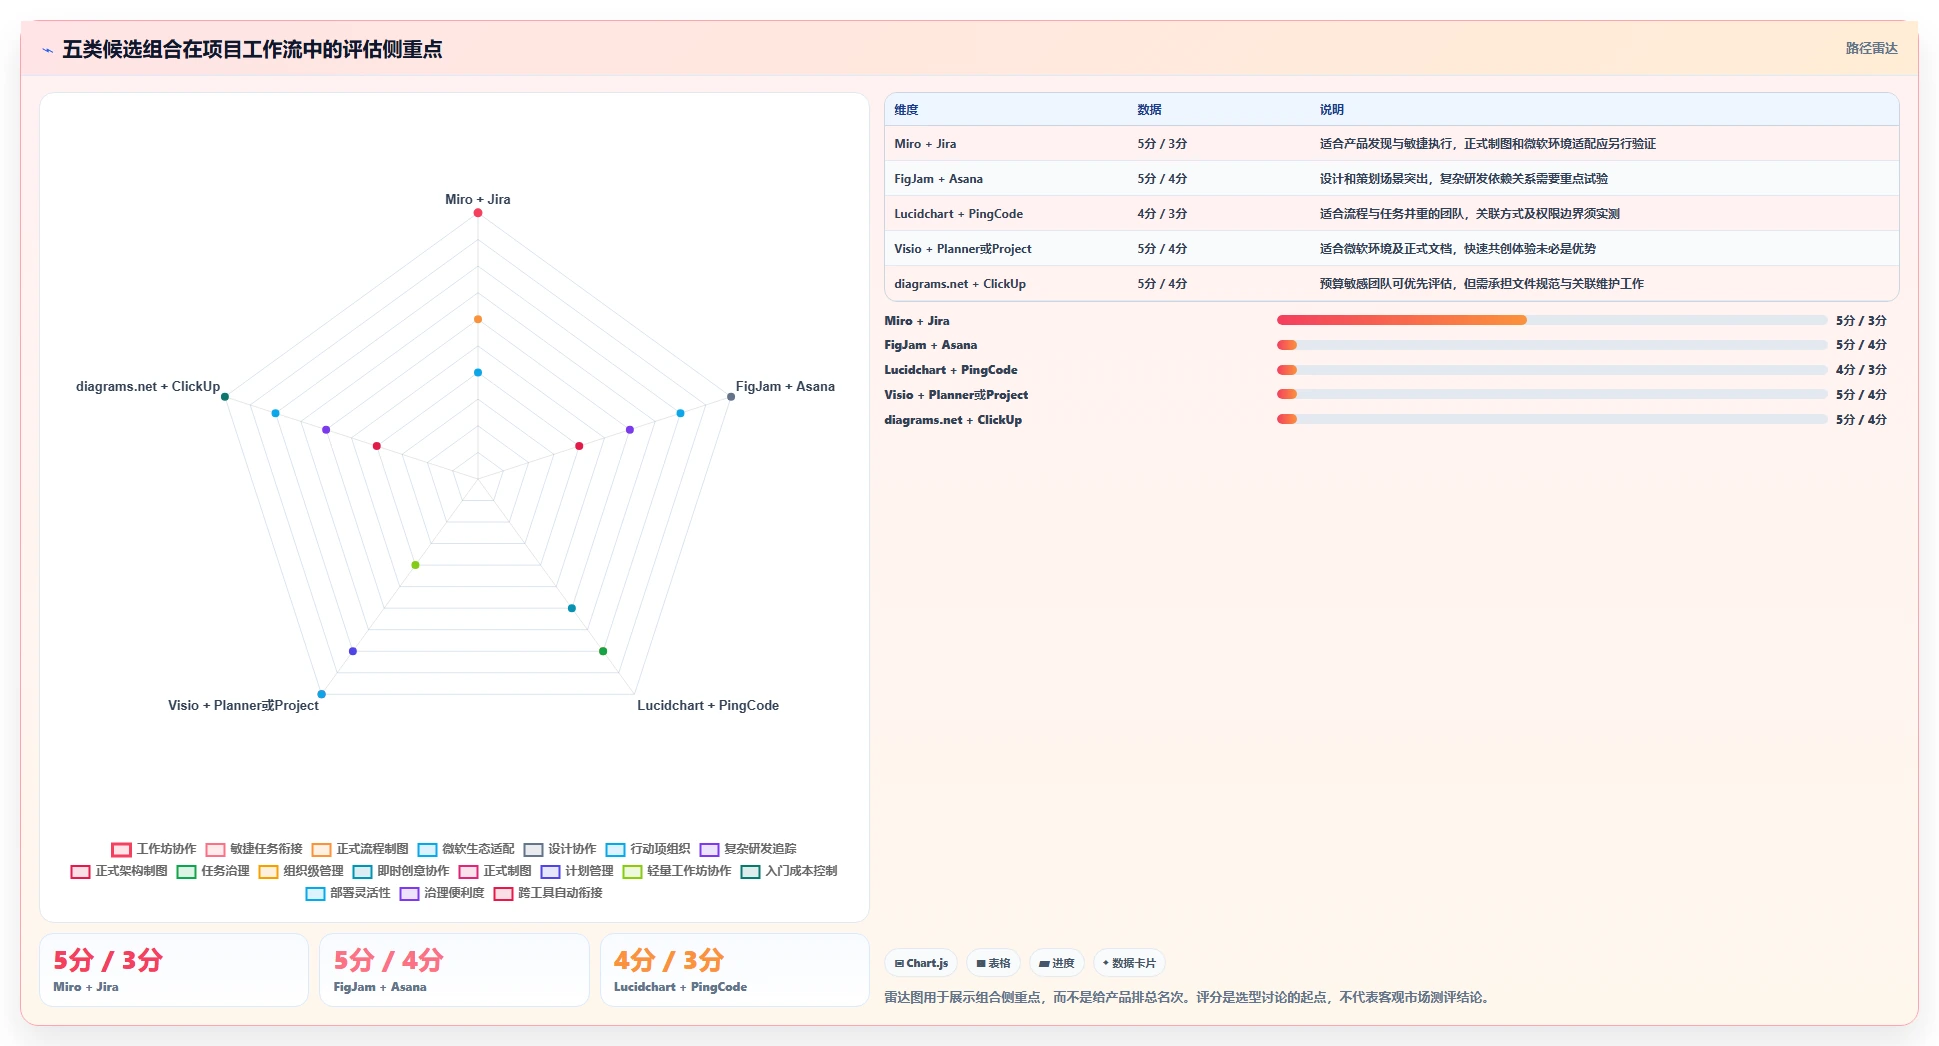
Task: Click the 路径雷达 label in the header
Action: point(1871,48)
